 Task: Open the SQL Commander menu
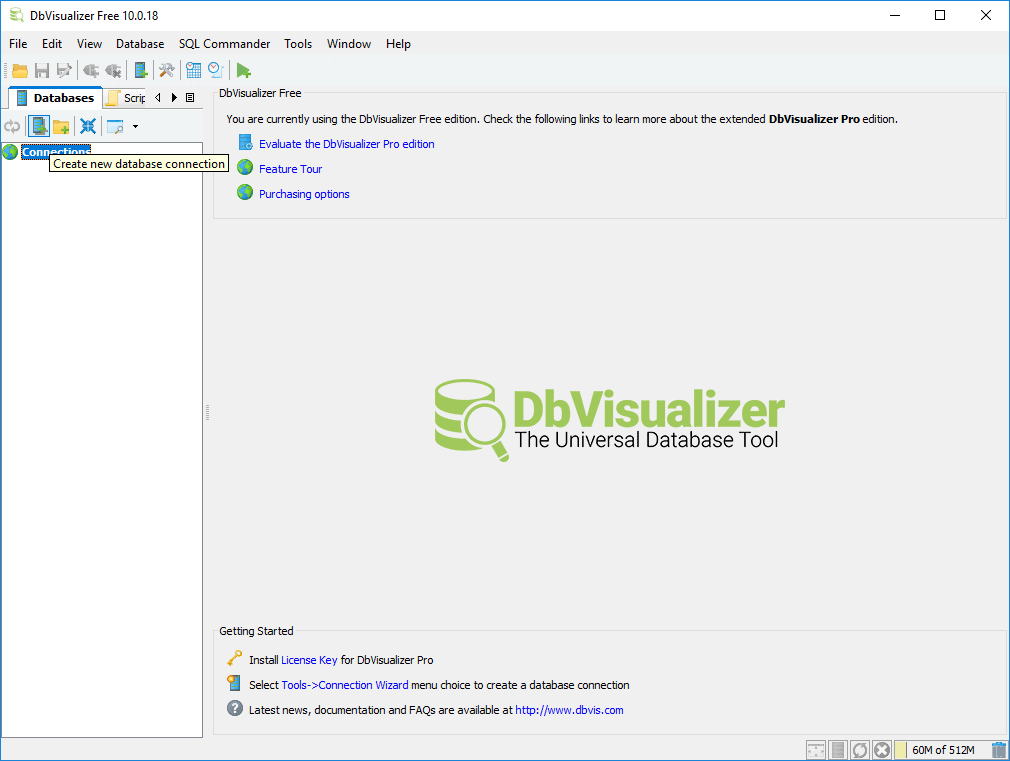(224, 44)
